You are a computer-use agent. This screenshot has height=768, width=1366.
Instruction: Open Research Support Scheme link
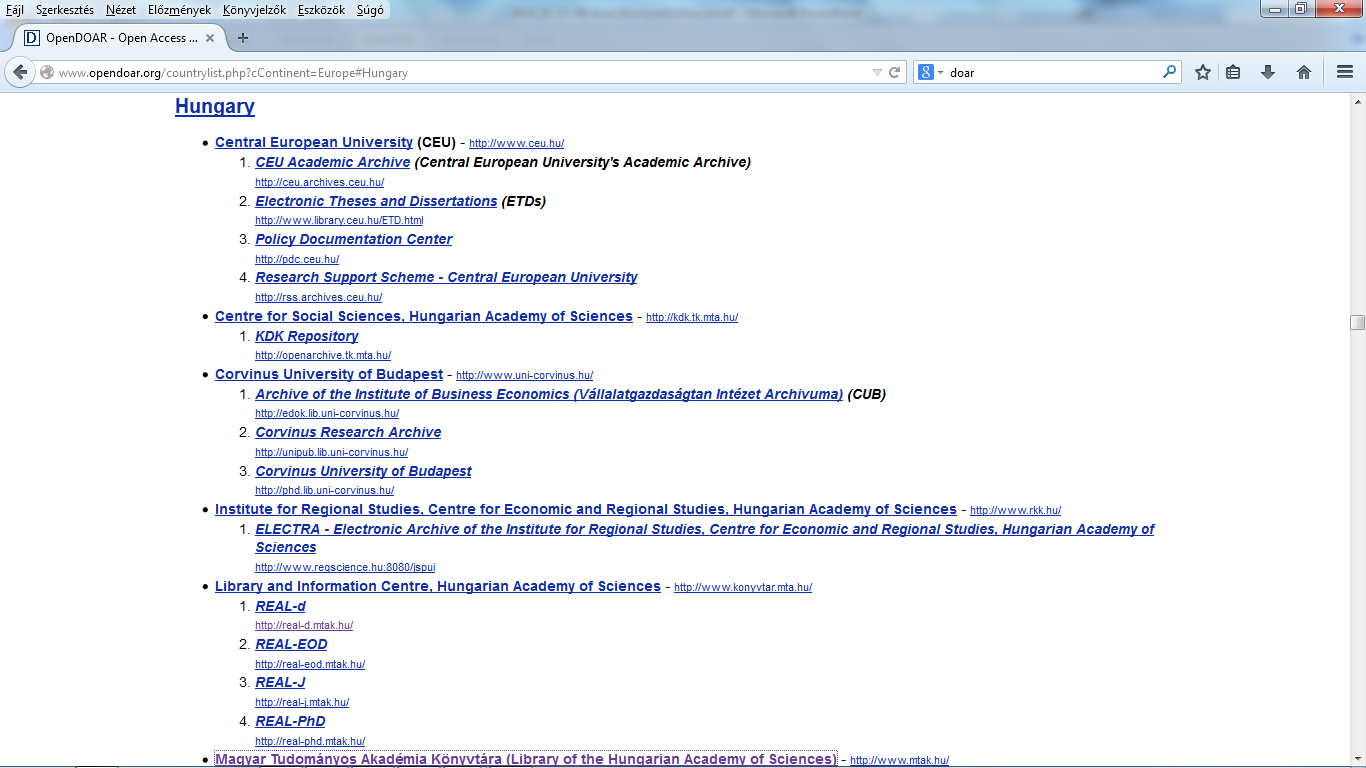pos(446,277)
